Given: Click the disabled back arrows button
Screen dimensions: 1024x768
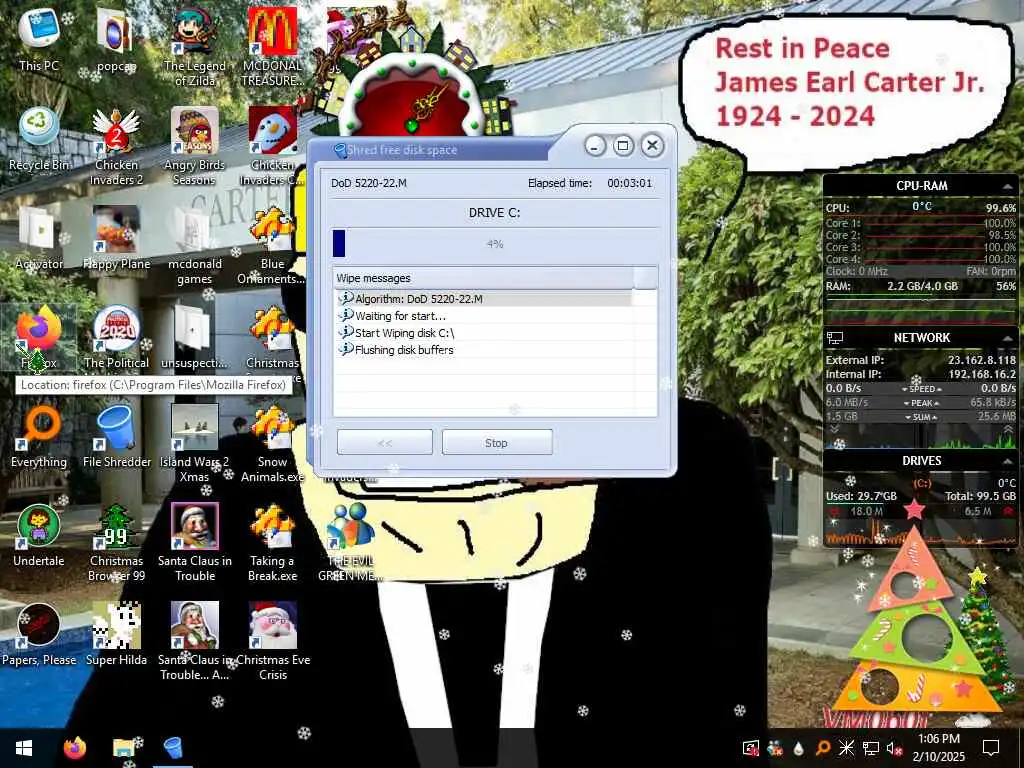Looking at the screenshot, I should pos(385,443).
